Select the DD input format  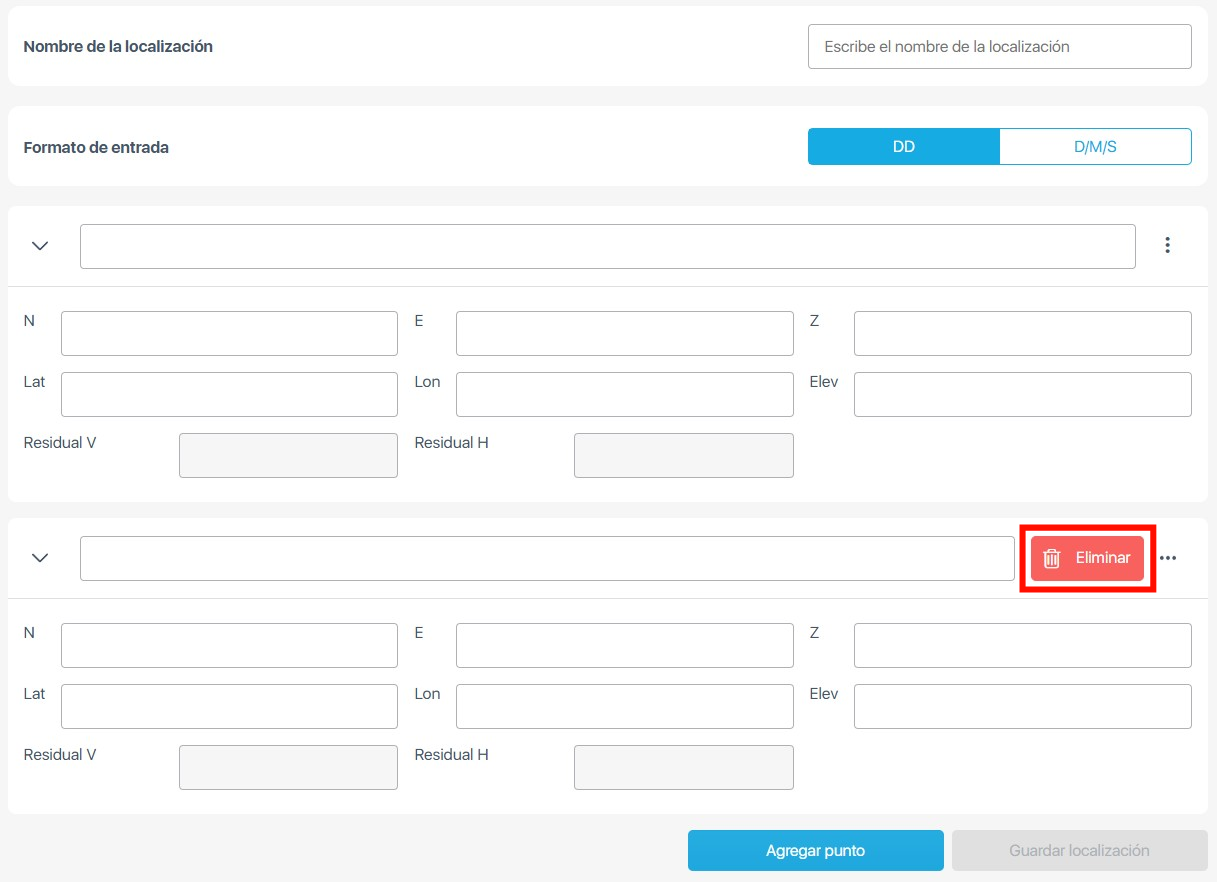(903, 147)
